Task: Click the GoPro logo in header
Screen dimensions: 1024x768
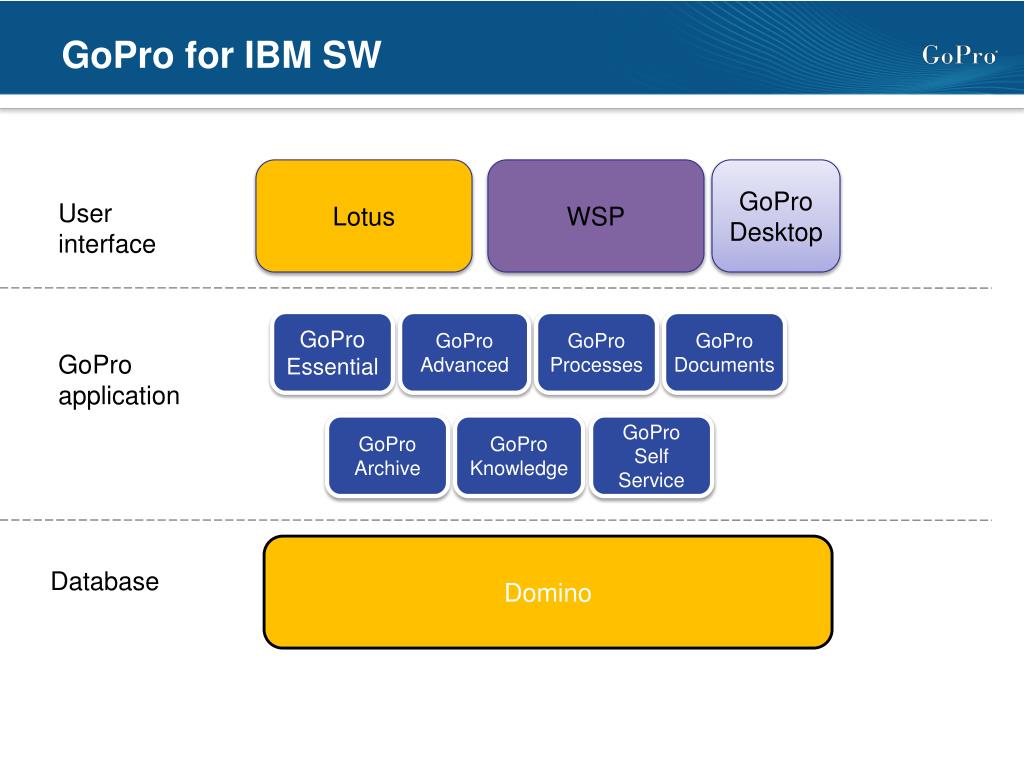Action: (959, 55)
